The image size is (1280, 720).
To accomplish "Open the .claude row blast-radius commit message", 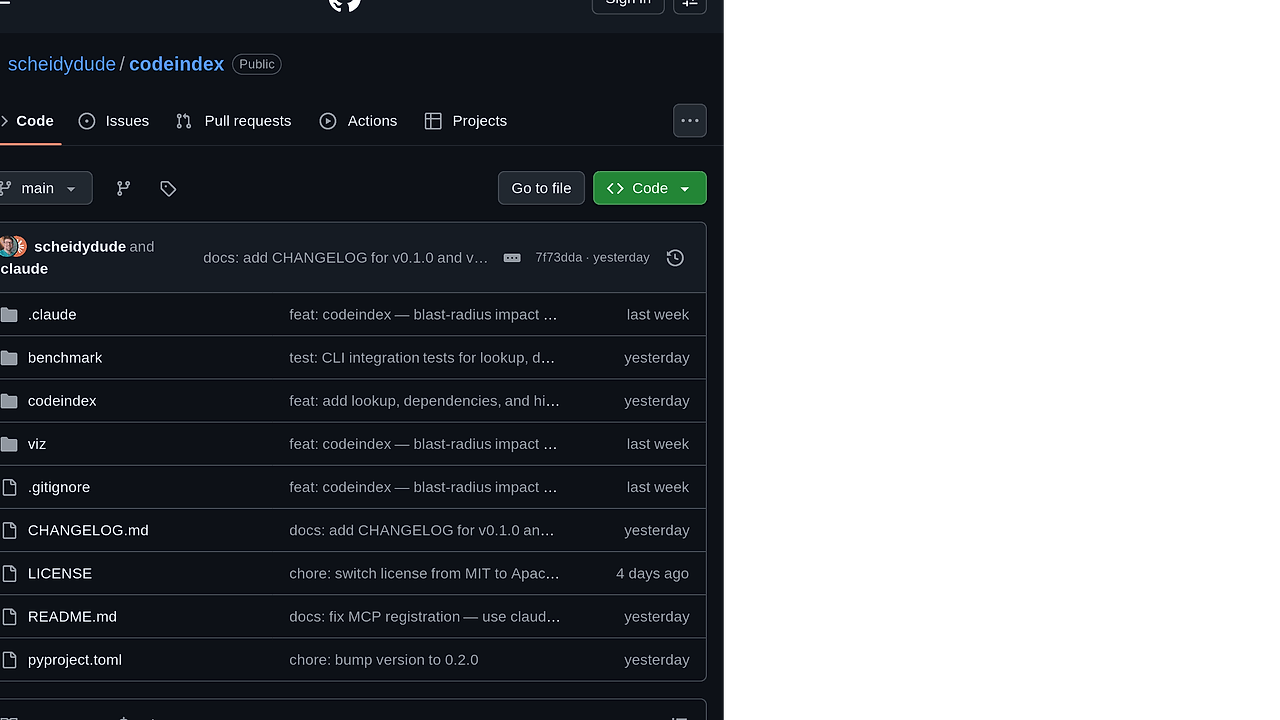I will click(x=423, y=315).
